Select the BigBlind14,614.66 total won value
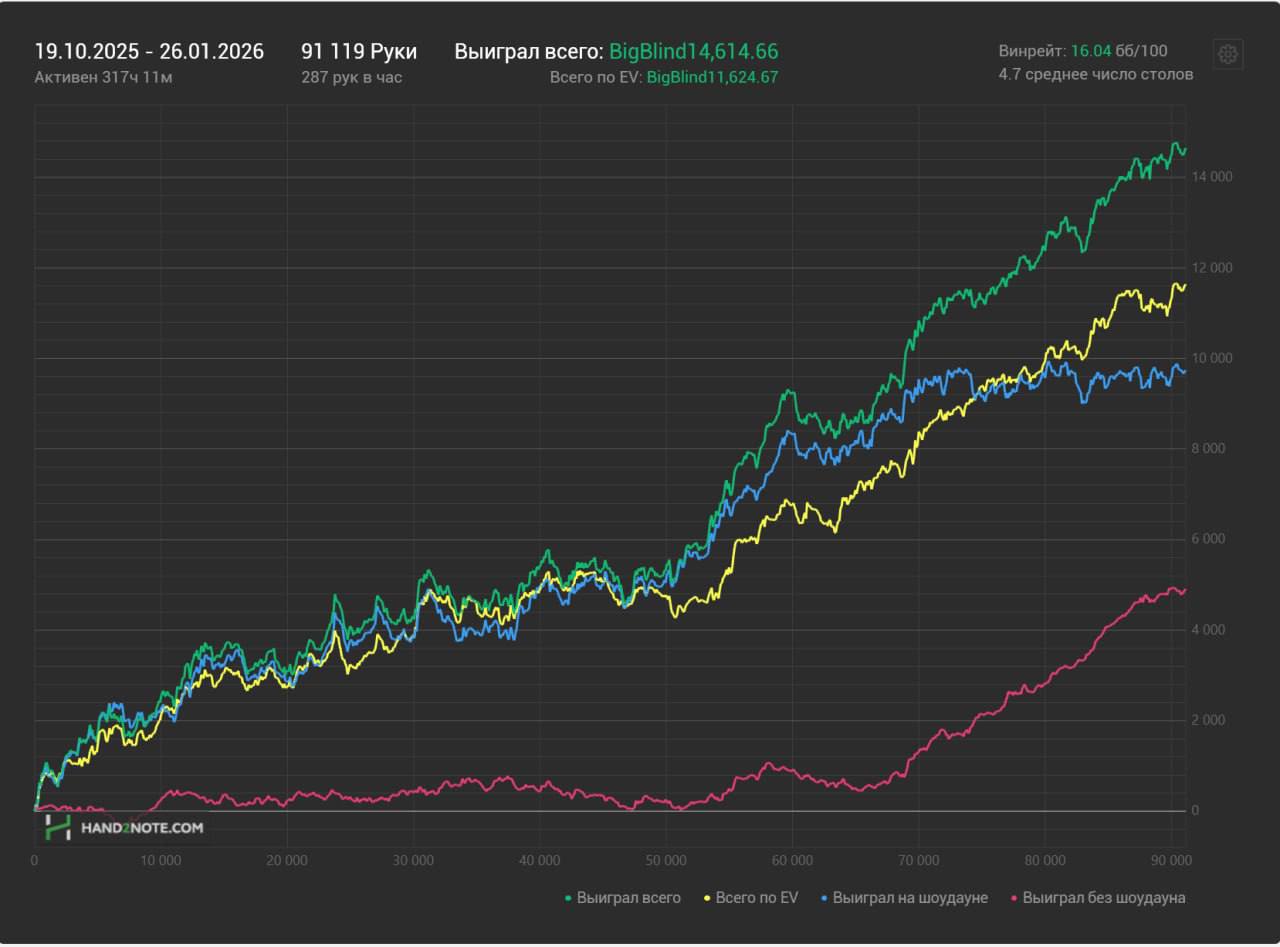 (693, 52)
